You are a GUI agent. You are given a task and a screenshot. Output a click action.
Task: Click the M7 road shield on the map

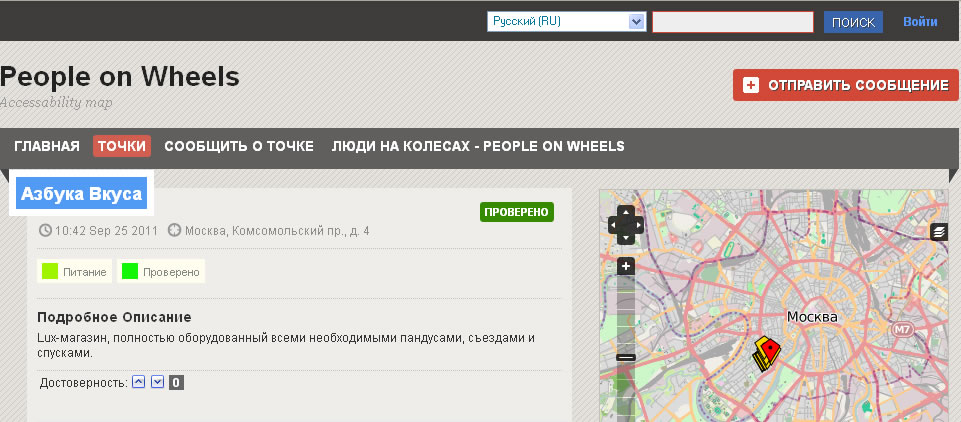(902, 330)
